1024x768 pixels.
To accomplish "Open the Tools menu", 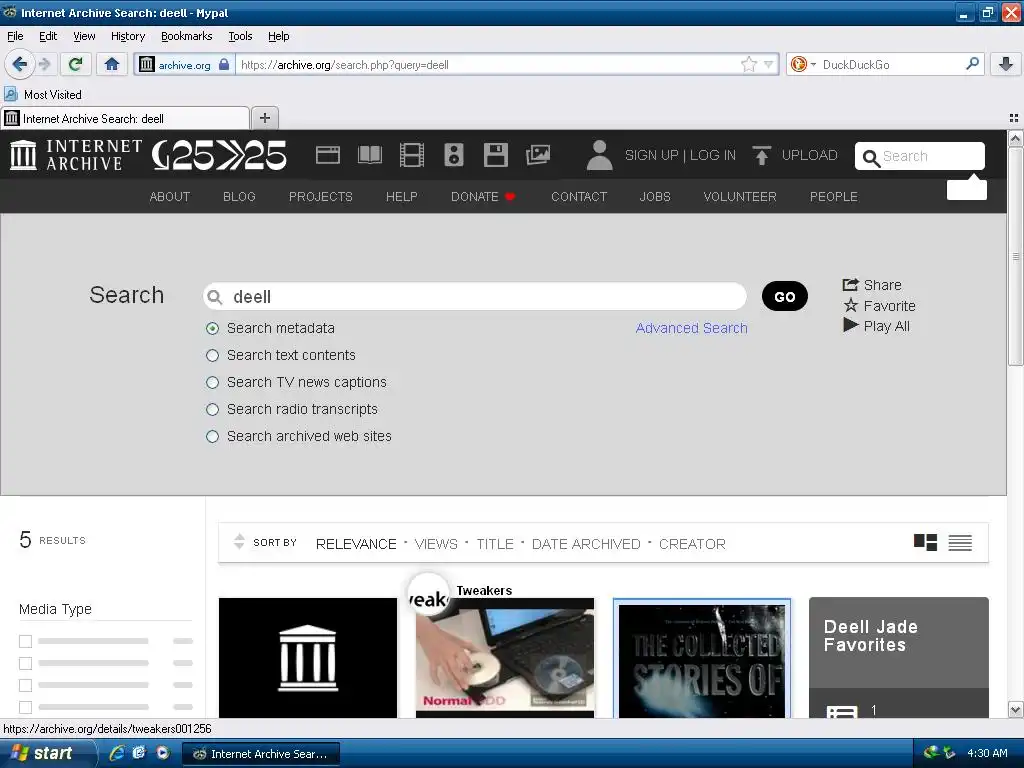I will 240,36.
